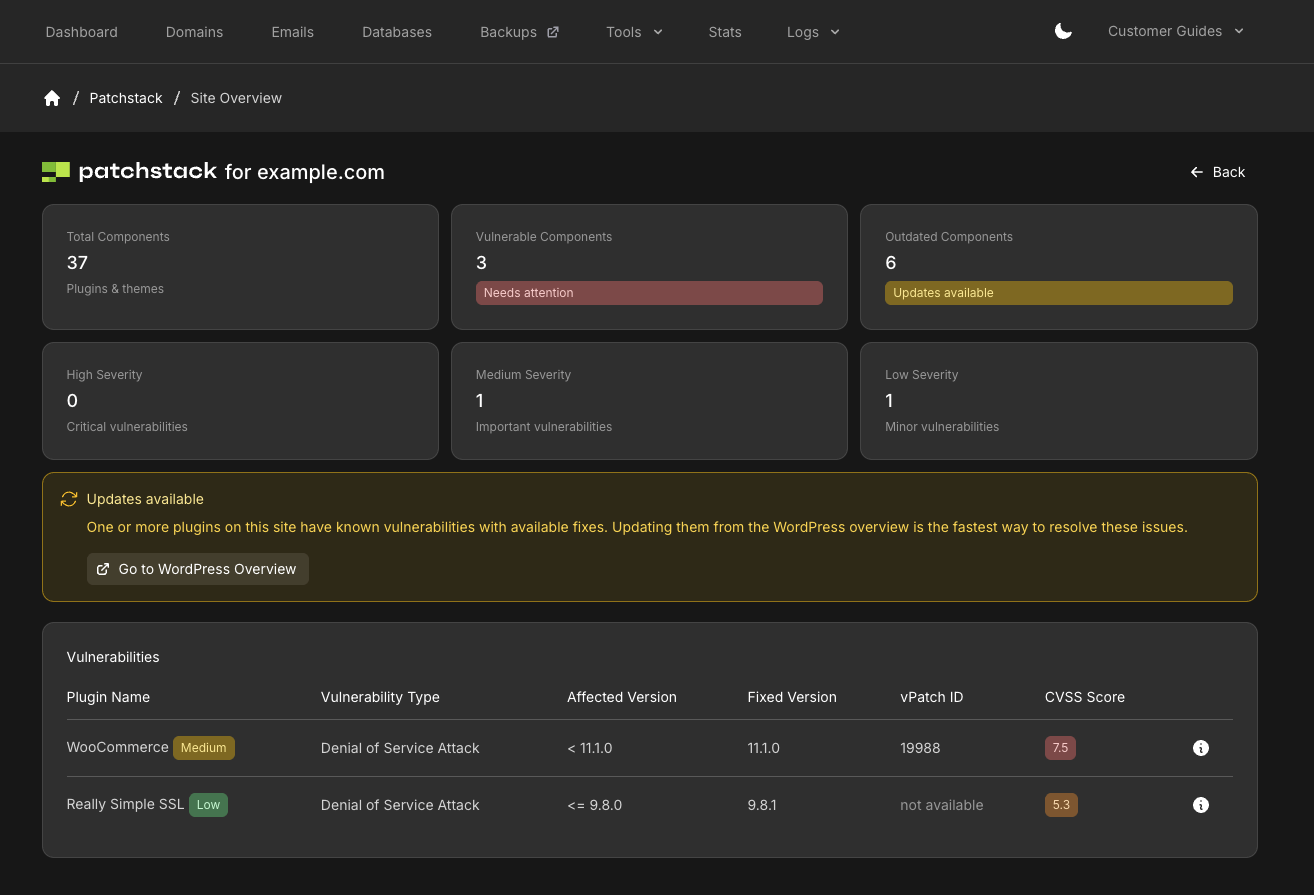Click the Fixed Version column header
This screenshot has width=1314, height=895.
pos(792,697)
